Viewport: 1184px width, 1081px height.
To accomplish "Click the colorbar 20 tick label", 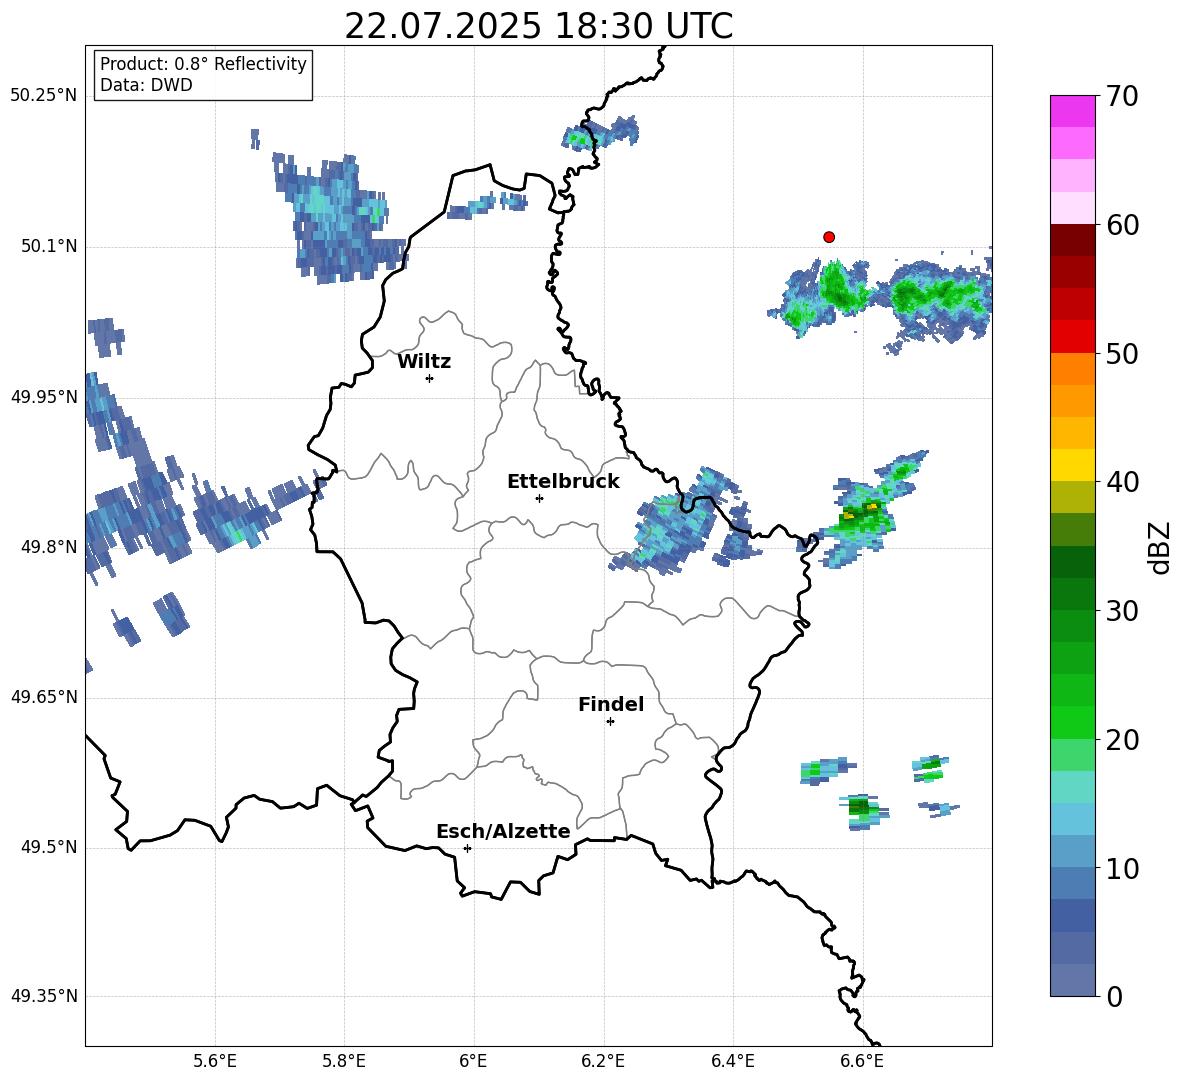I will pyautogui.click(x=1122, y=739).
